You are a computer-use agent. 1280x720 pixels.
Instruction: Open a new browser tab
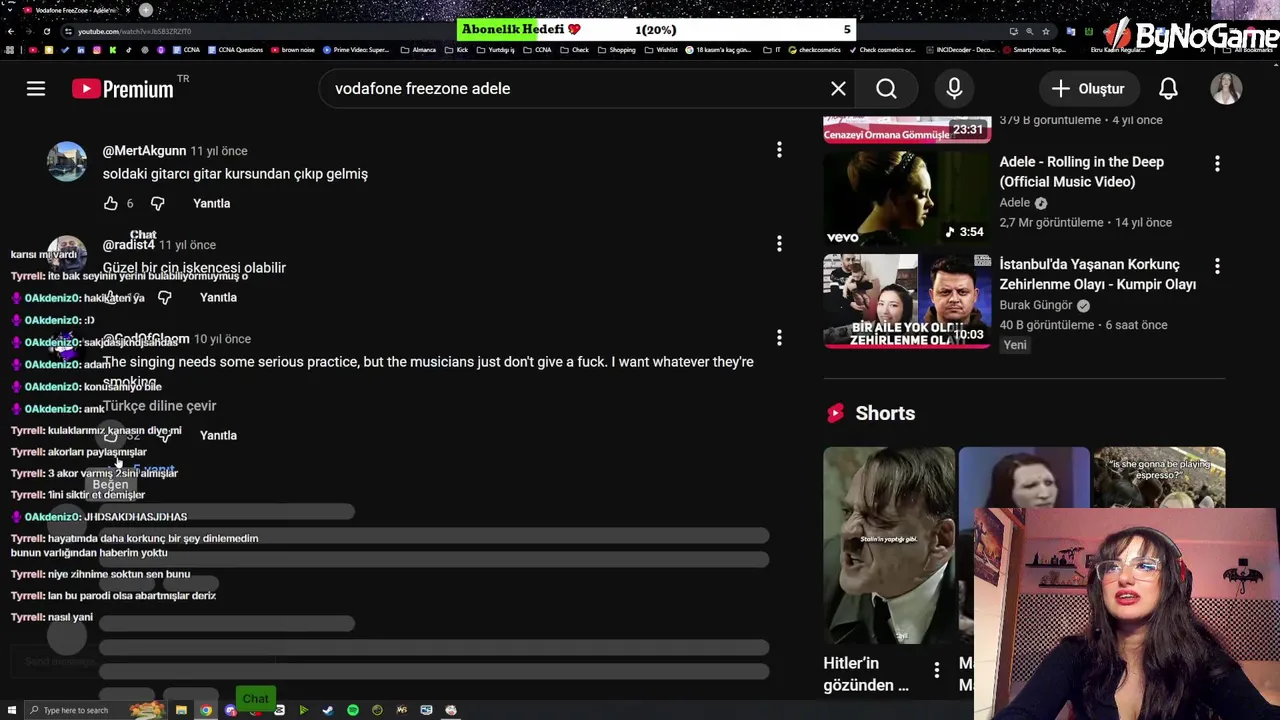click(146, 10)
